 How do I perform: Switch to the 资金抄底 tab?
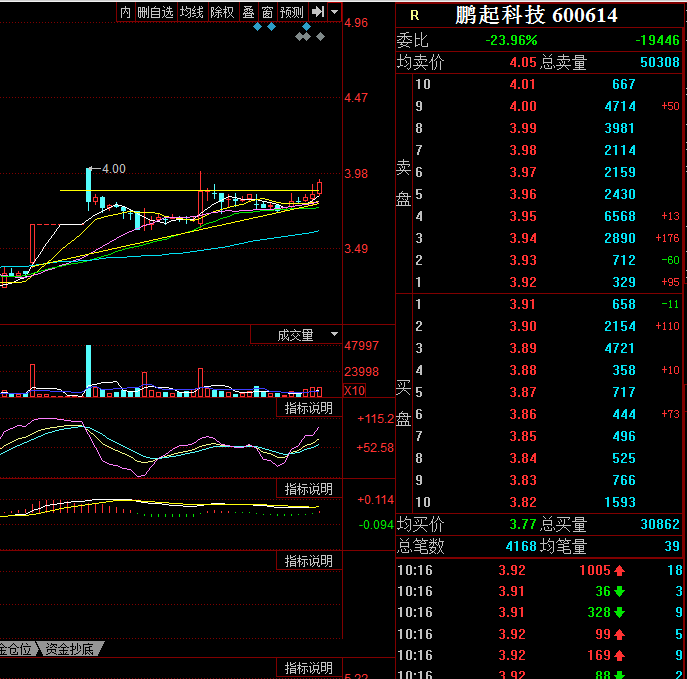(x=70, y=649)
